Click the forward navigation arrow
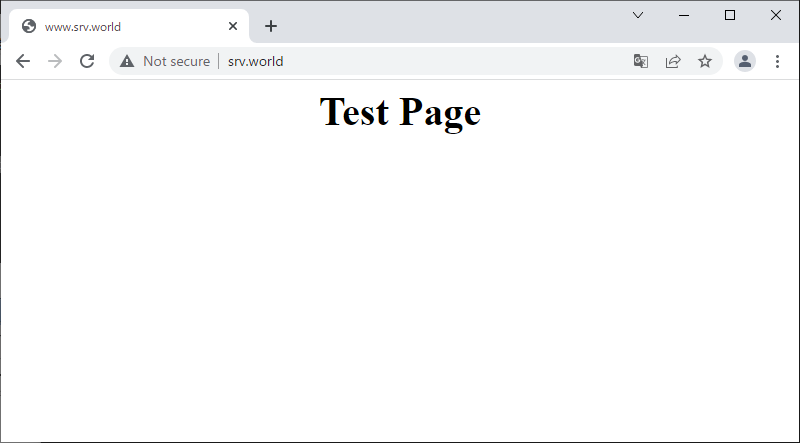800x443 pixels. coord(55,61)
